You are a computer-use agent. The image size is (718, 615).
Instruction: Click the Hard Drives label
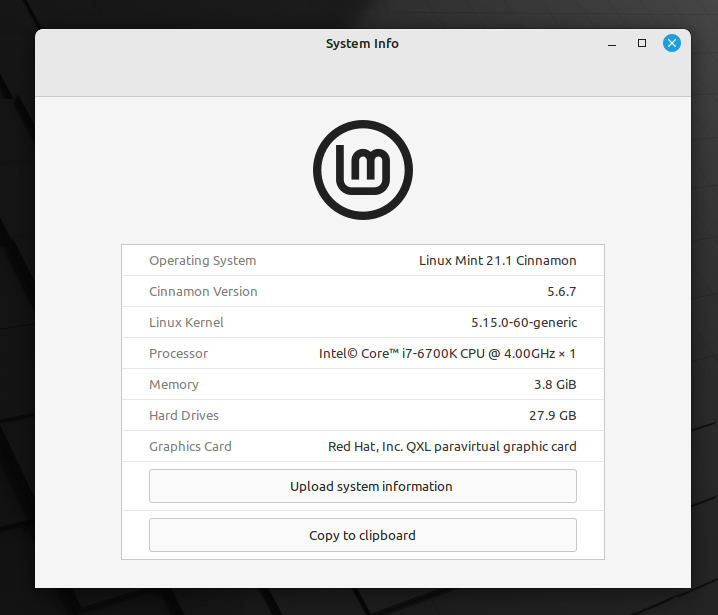pos(184,415)
